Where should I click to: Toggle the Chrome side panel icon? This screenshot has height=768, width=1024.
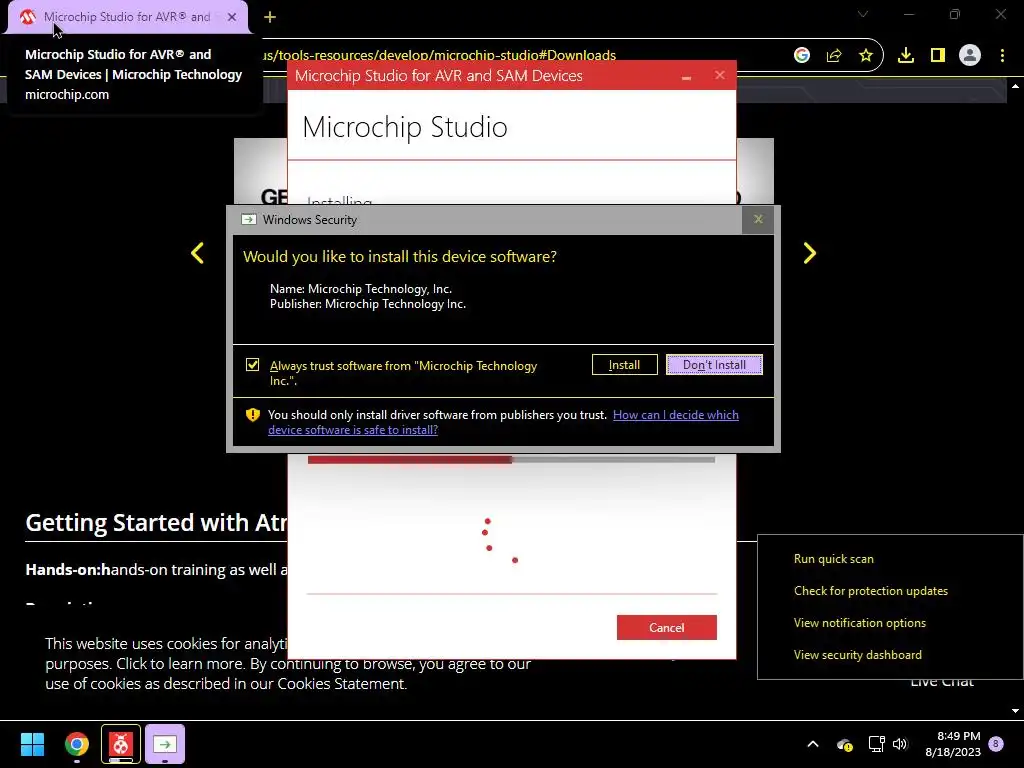[x=937, y=55]
